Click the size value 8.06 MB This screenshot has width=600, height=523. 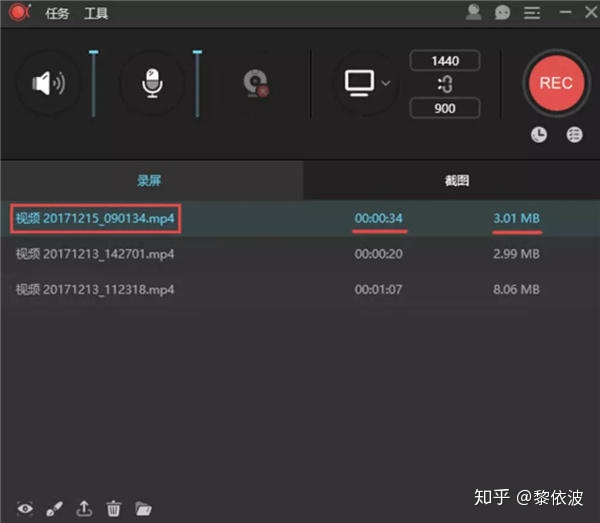[517, 290]
